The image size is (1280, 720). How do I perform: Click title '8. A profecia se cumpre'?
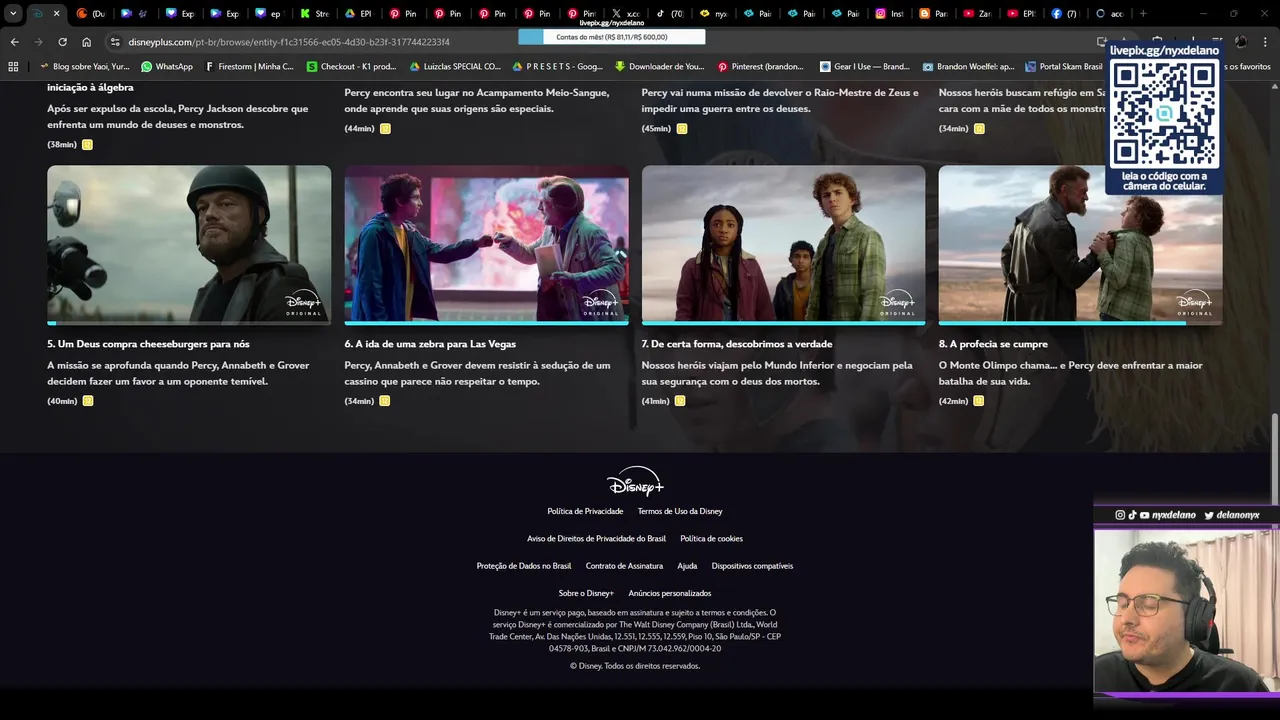tap(993, 344)
